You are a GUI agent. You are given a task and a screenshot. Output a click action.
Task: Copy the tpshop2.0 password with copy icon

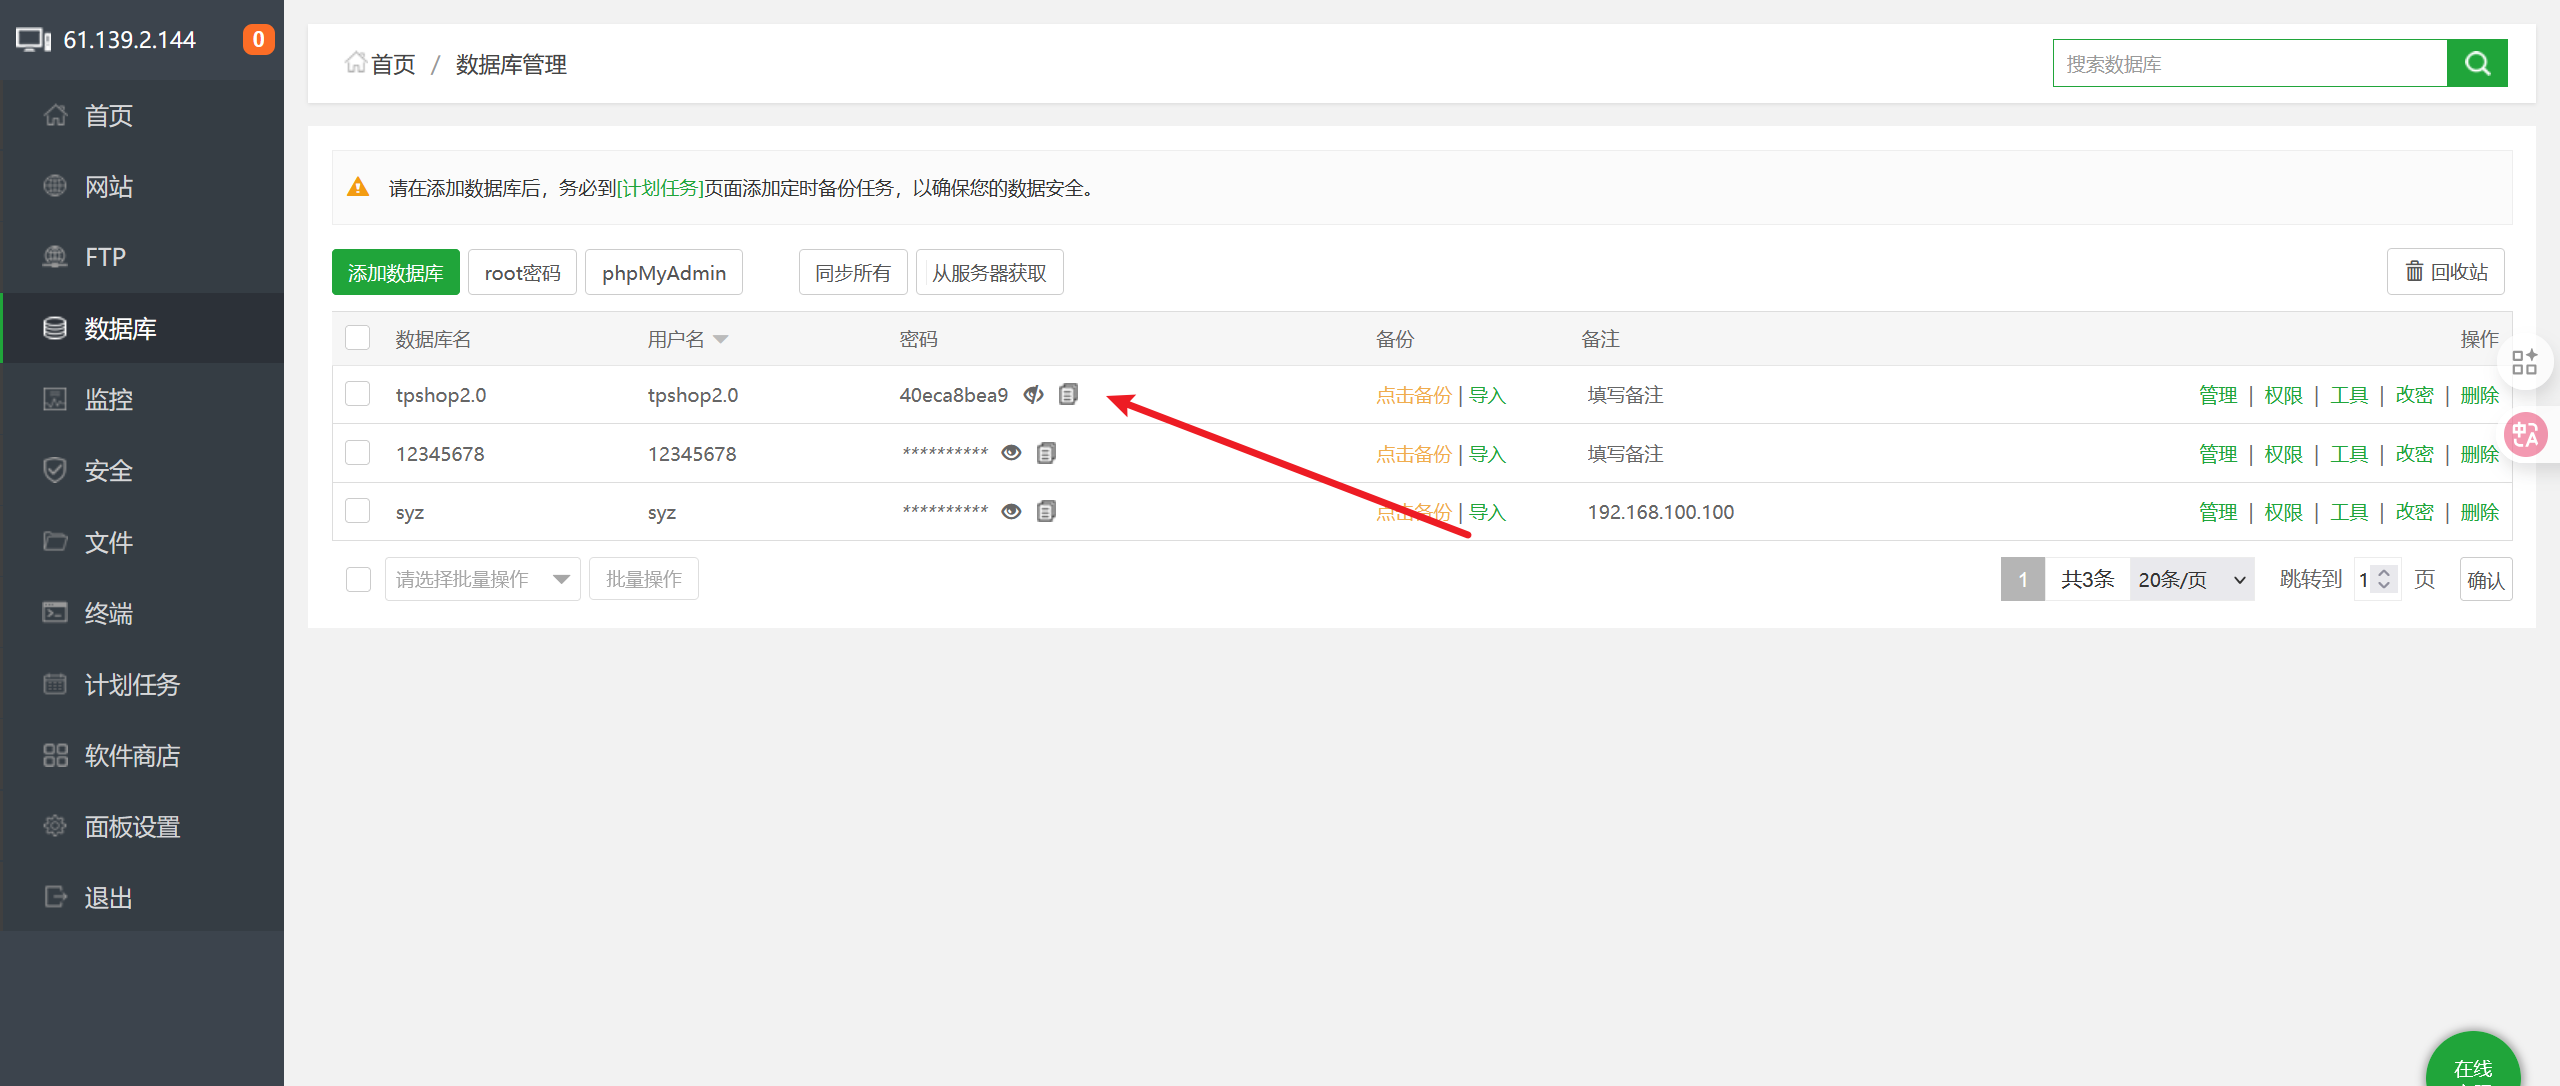(x=1068, y=395)
